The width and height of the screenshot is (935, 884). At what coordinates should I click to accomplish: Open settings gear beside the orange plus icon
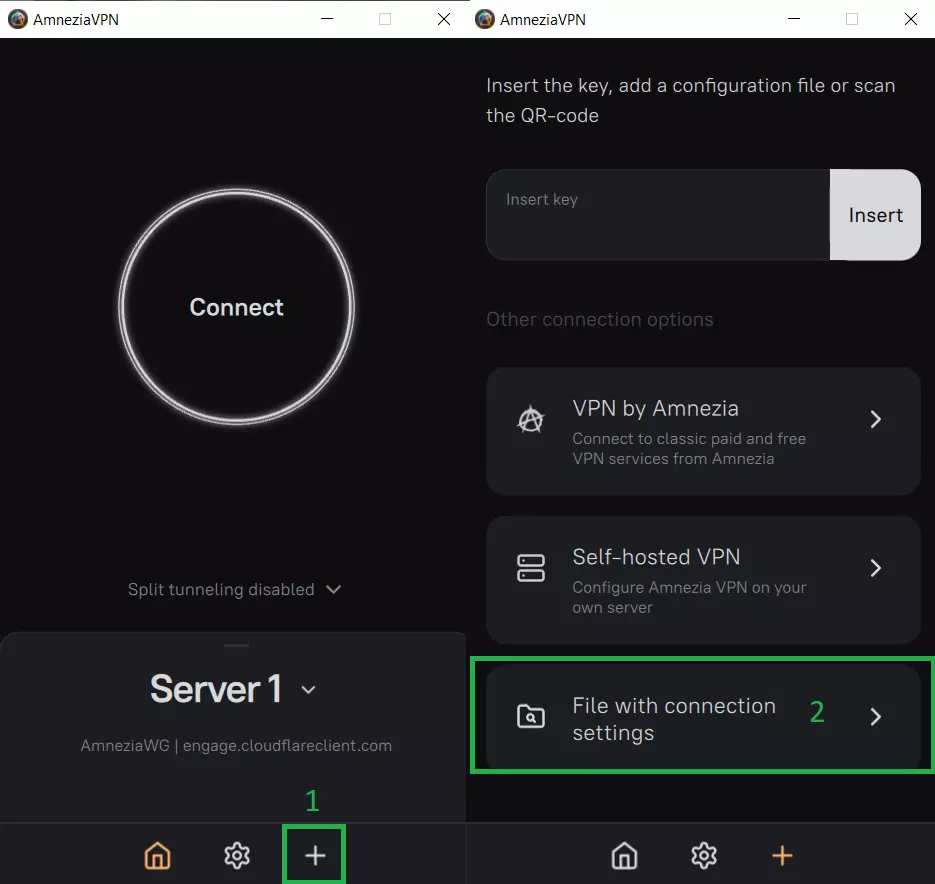[704, 855]
